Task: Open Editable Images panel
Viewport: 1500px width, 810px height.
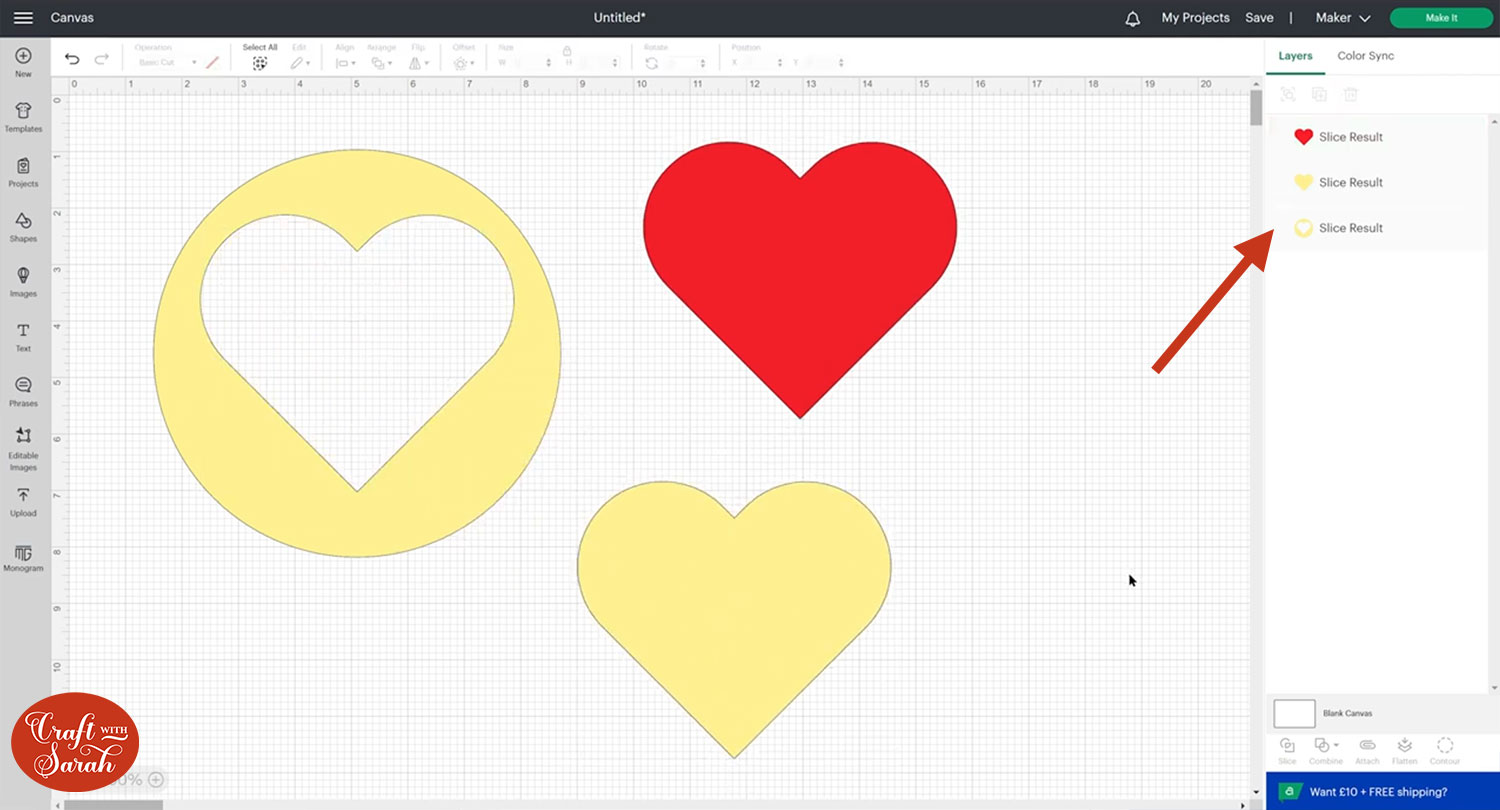Action: point(23,449)
